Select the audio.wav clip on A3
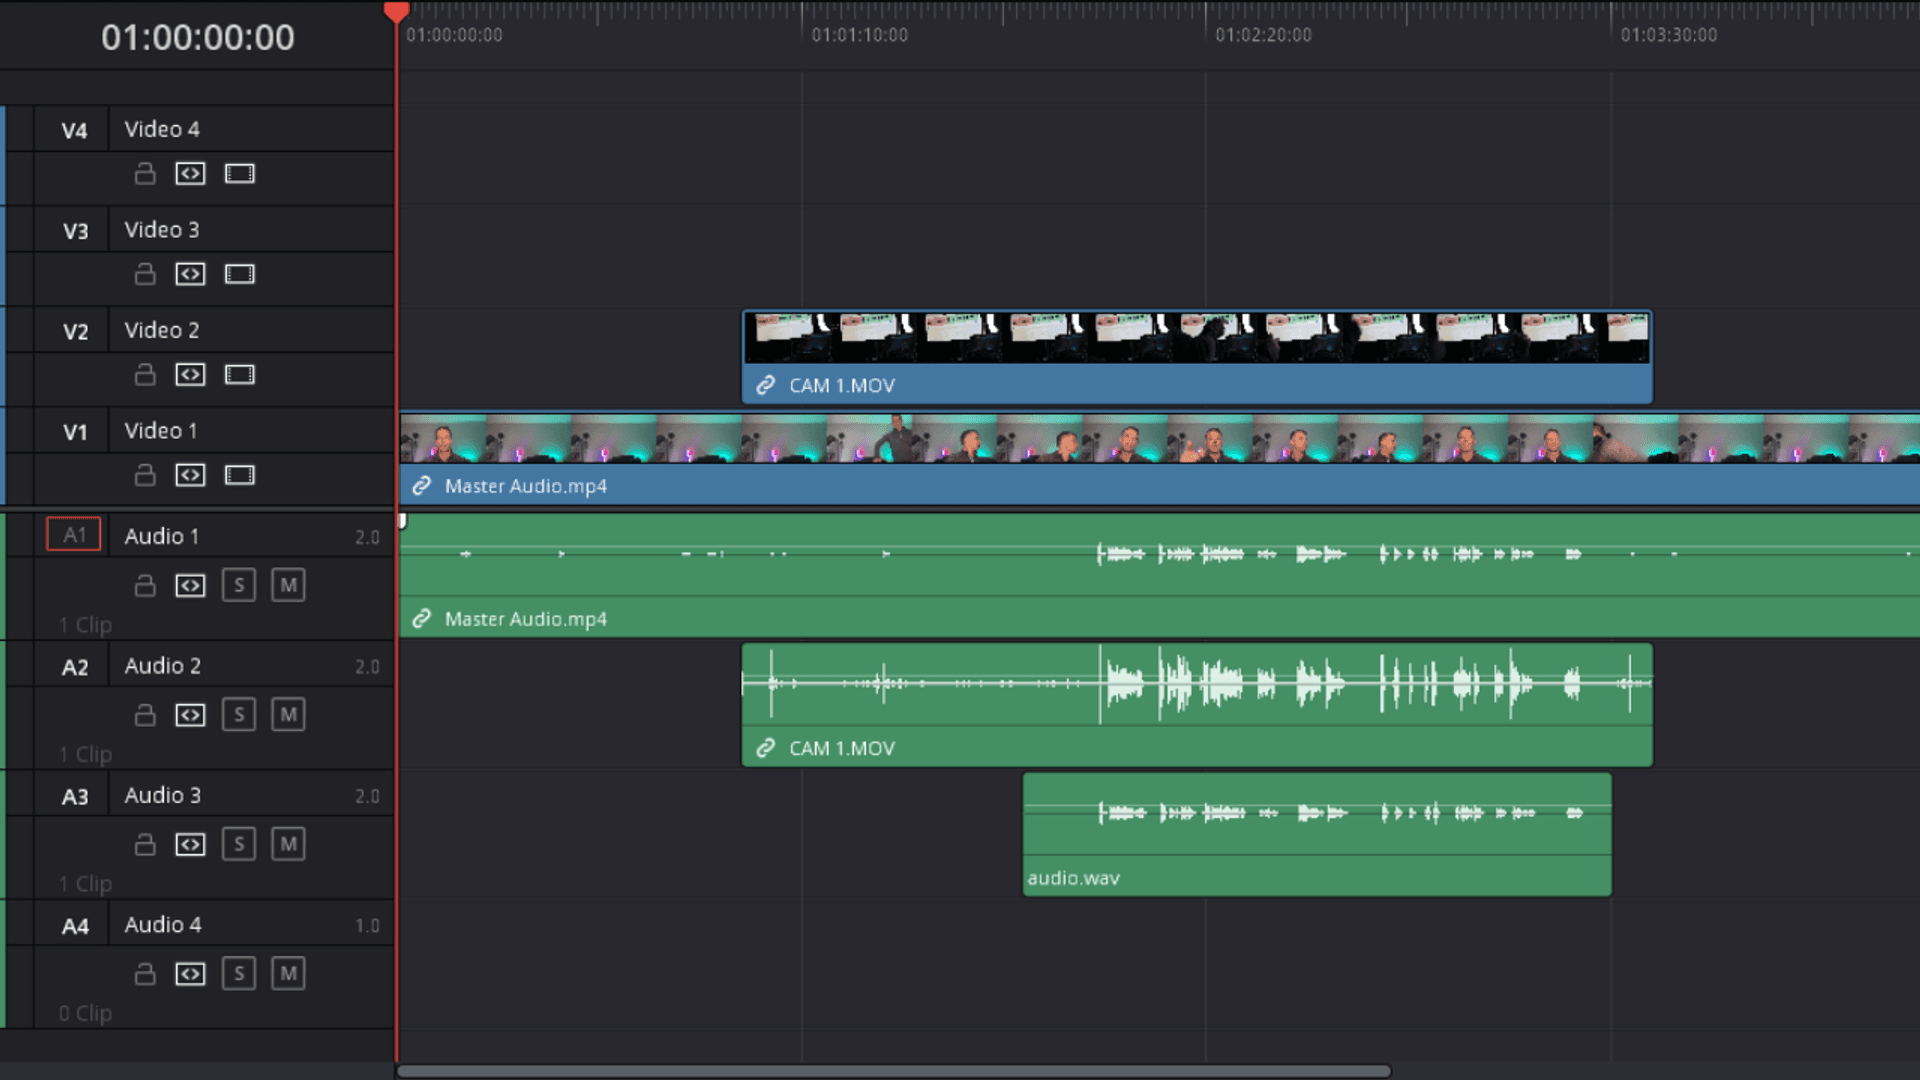This screenshot has width=1920, height=1080. [1317, 834]
